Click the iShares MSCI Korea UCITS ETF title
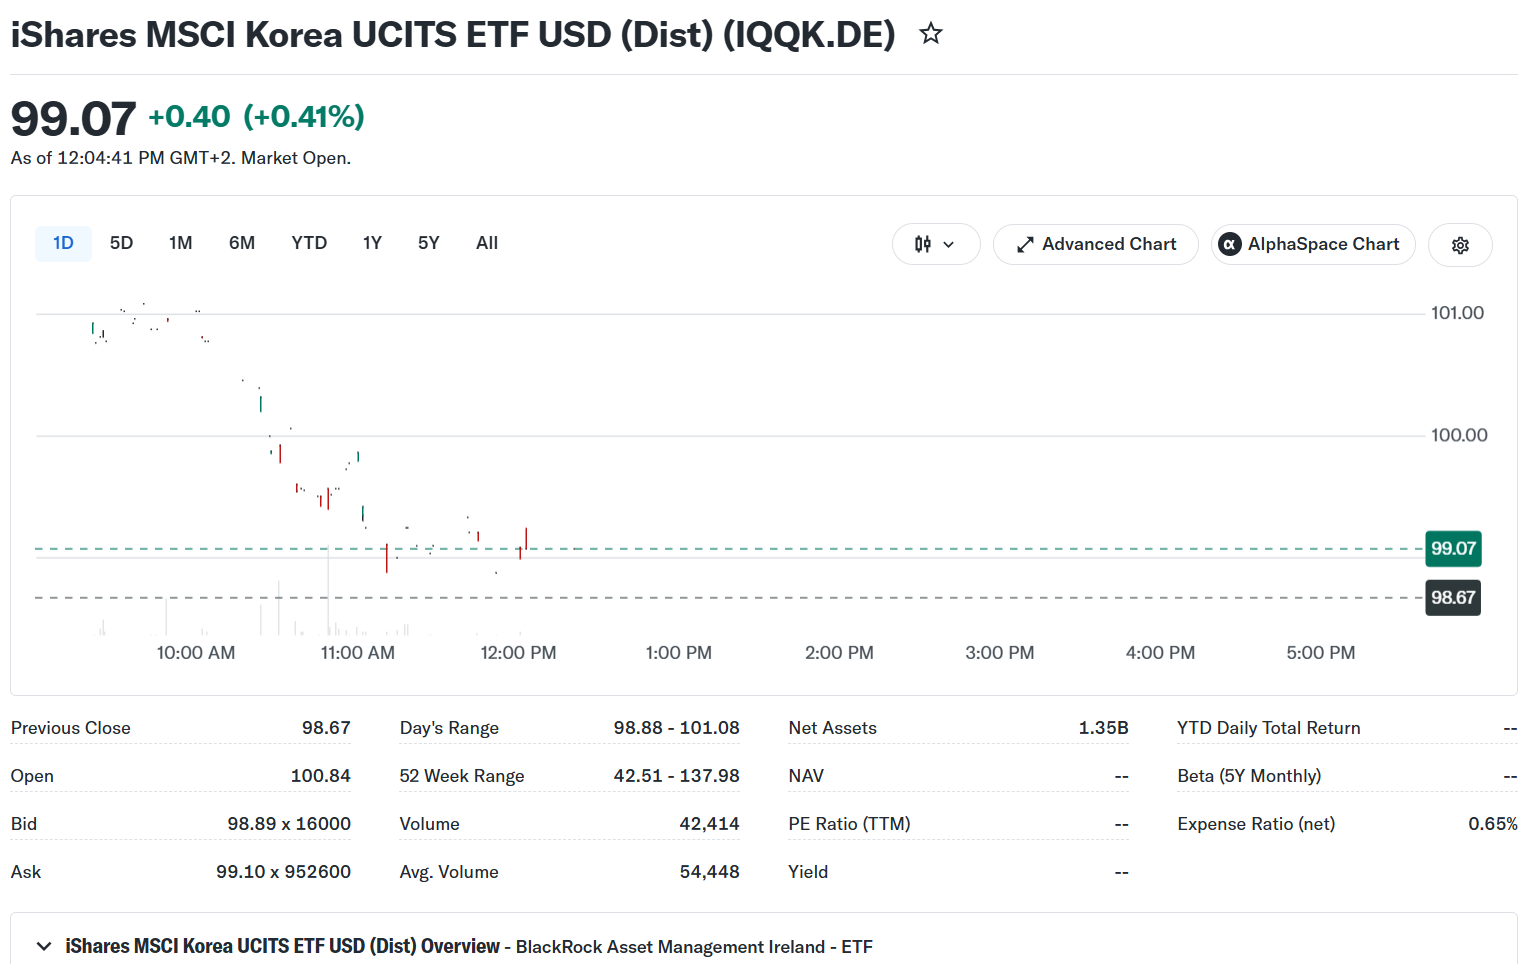The image size is (1536, 964). tap(453, 35)
